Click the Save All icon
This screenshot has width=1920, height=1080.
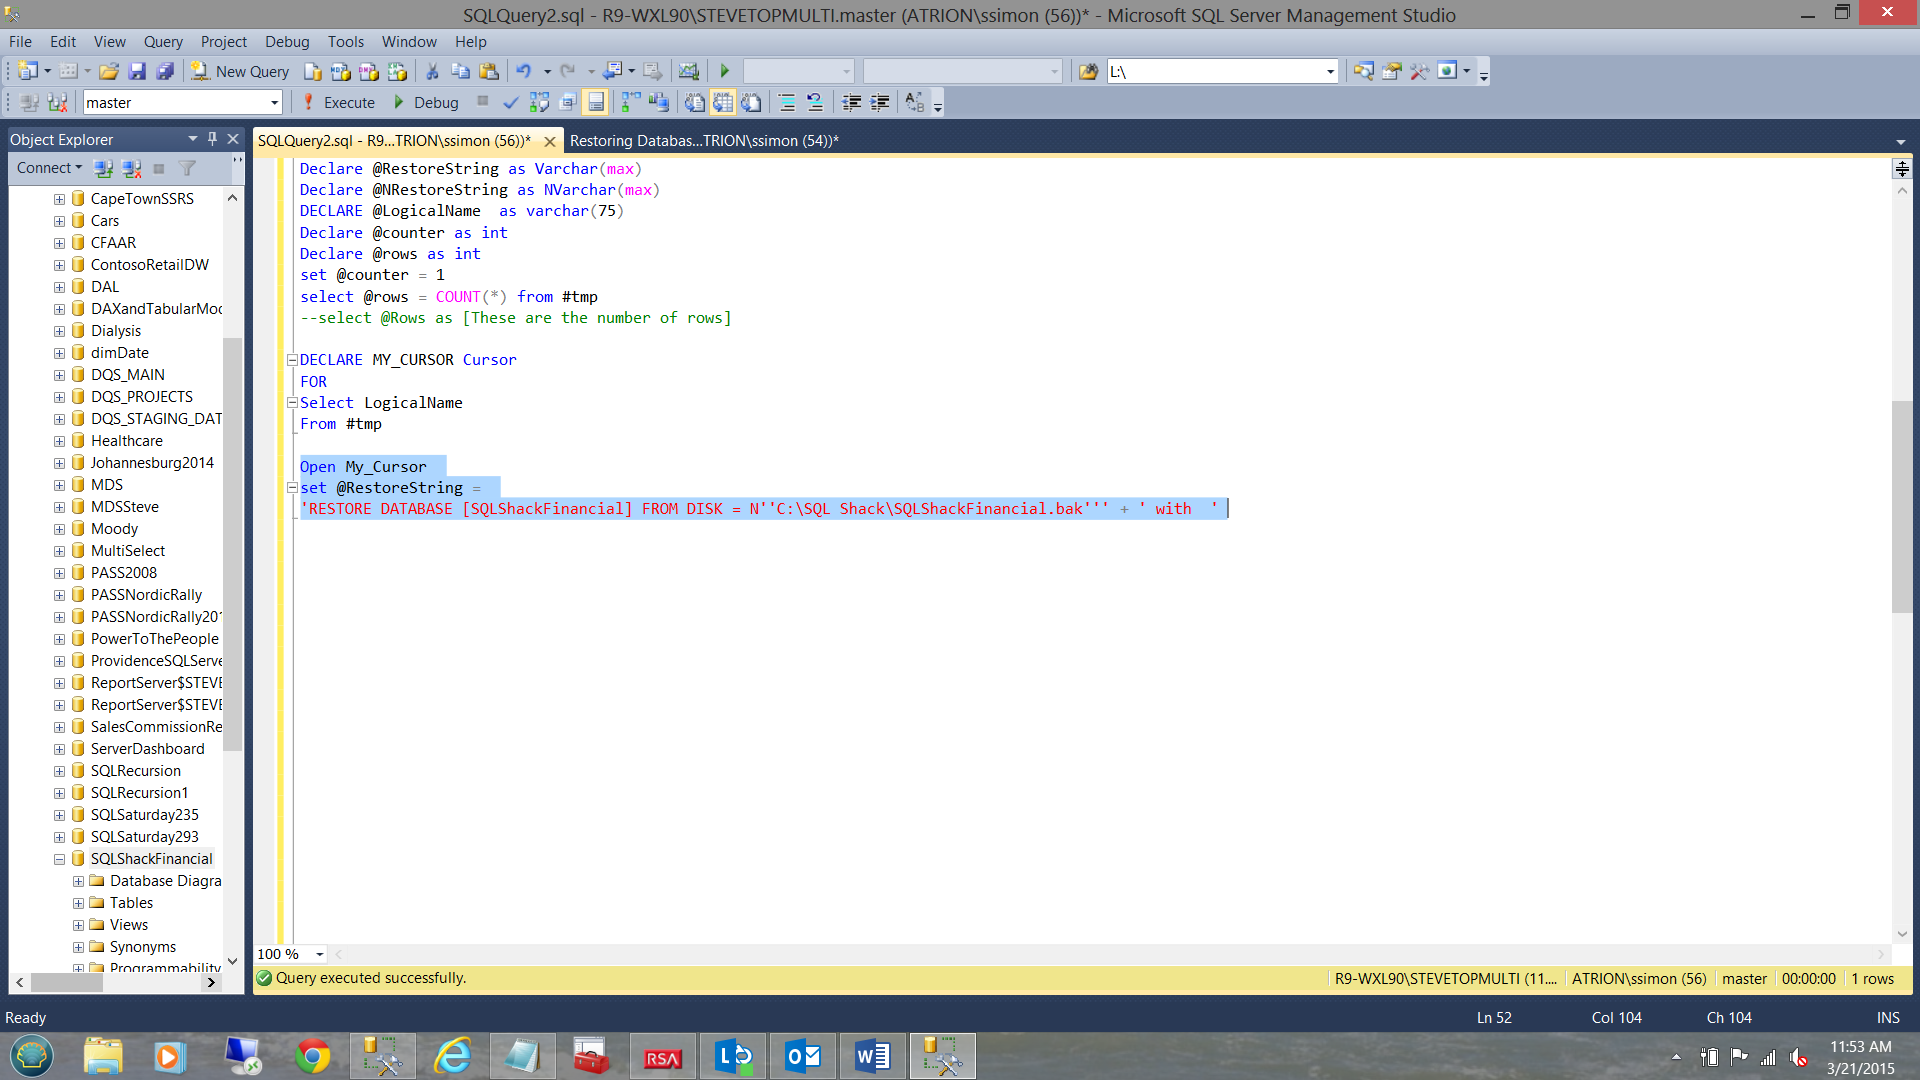[165, 72]
